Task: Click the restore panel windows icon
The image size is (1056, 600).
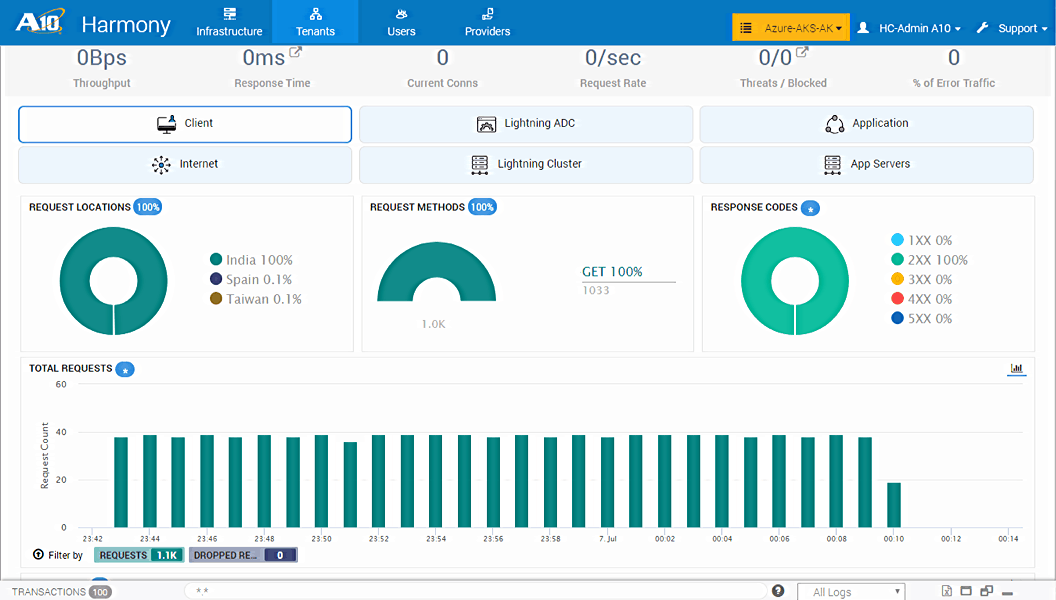Action: [987, 591]
